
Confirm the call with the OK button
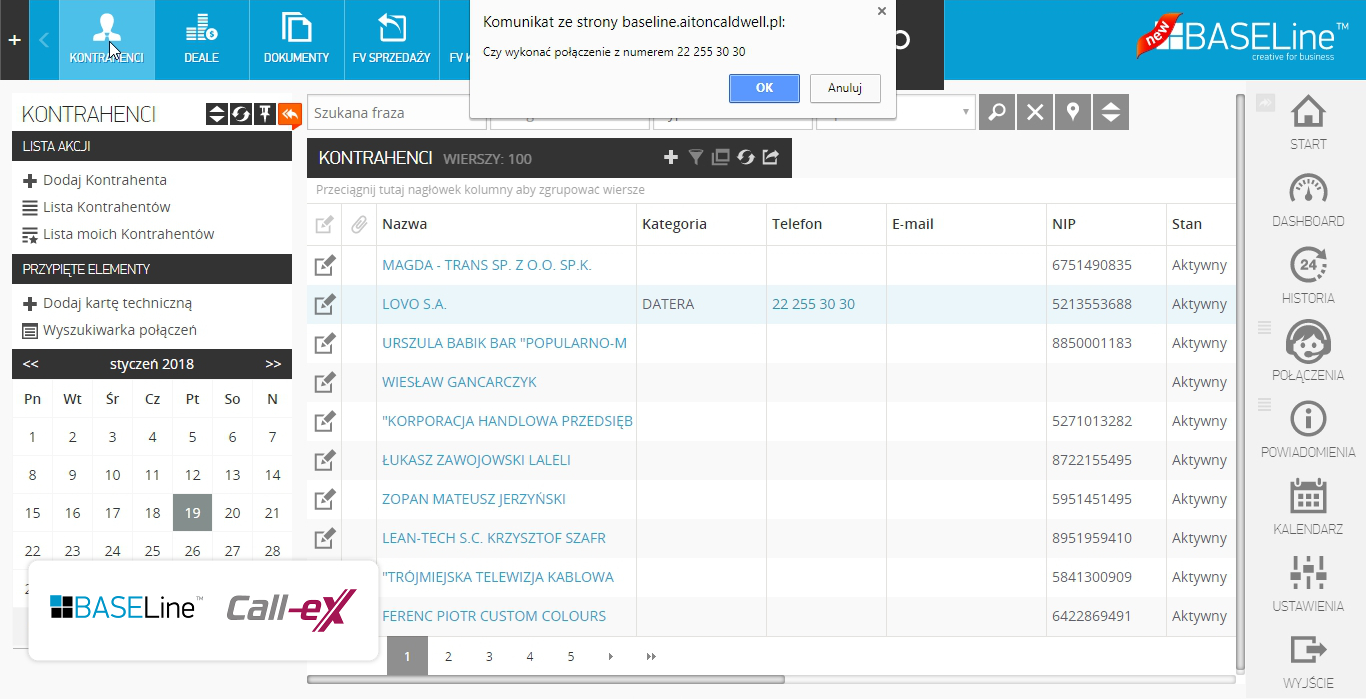click(764, 88)
